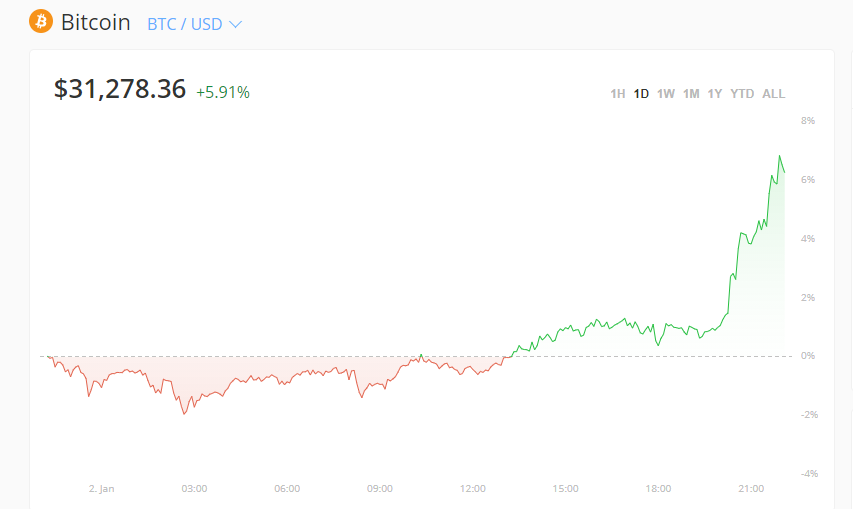853x509 pixels.
Task: Click the 2. Jan date label
Action: tap(102, 489)
